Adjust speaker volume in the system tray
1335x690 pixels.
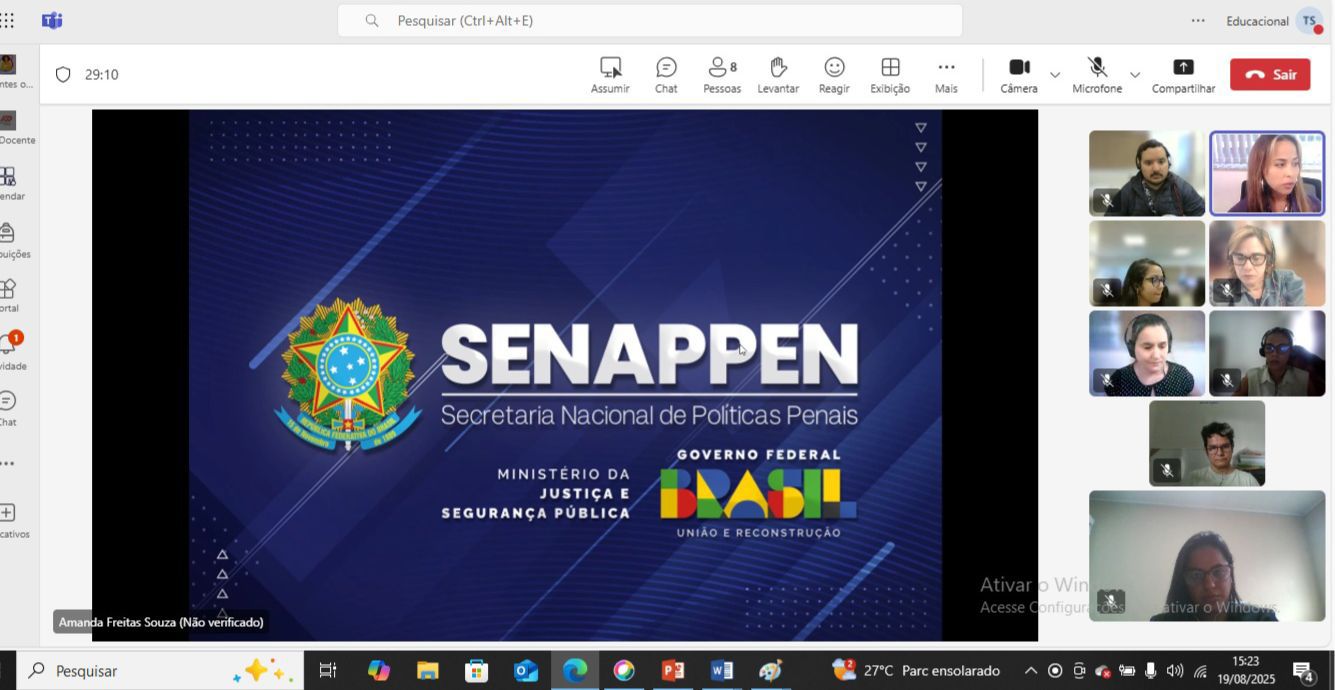(1172, 671)
